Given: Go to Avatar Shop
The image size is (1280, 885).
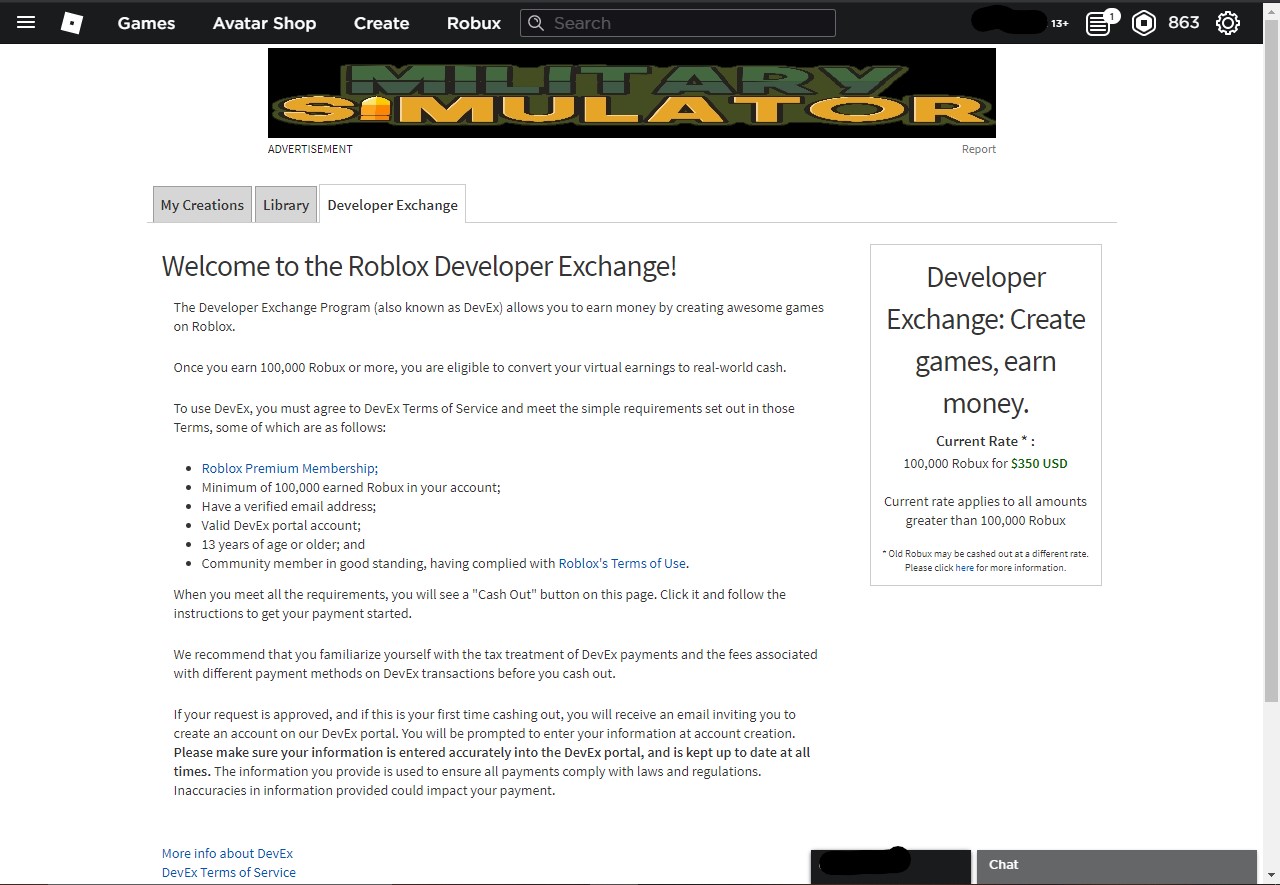Looking at the screenshot, I should tap(264, 23).
